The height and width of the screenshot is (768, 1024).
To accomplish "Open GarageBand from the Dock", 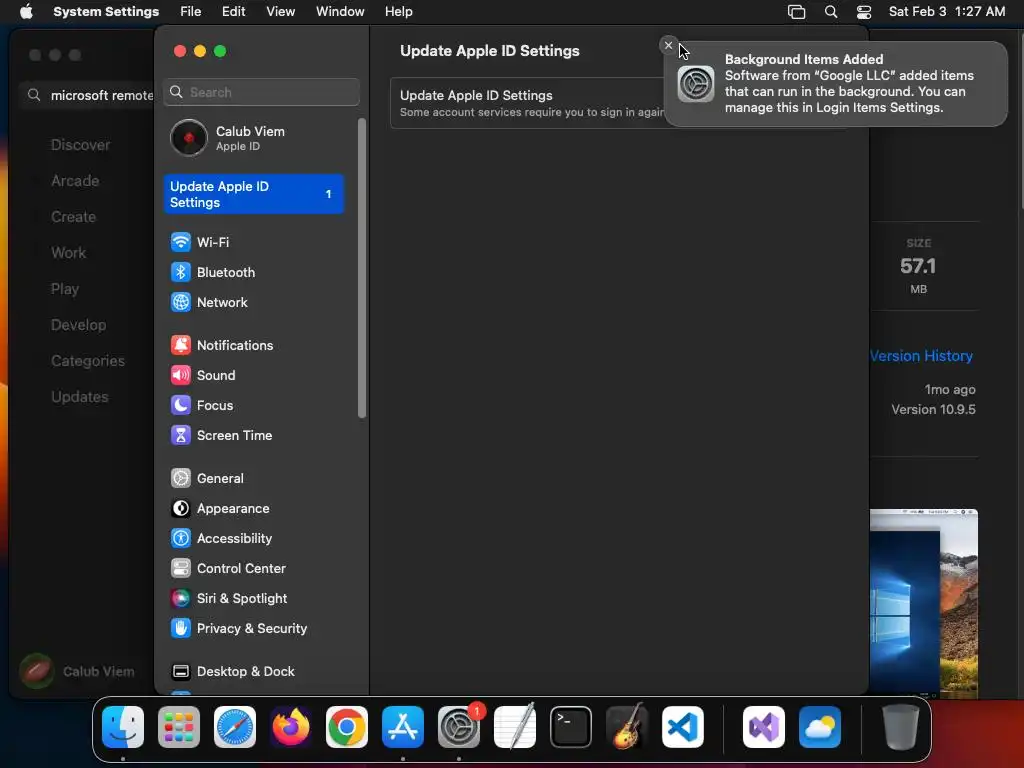I will pyautogui.click(x=627, y=727).
